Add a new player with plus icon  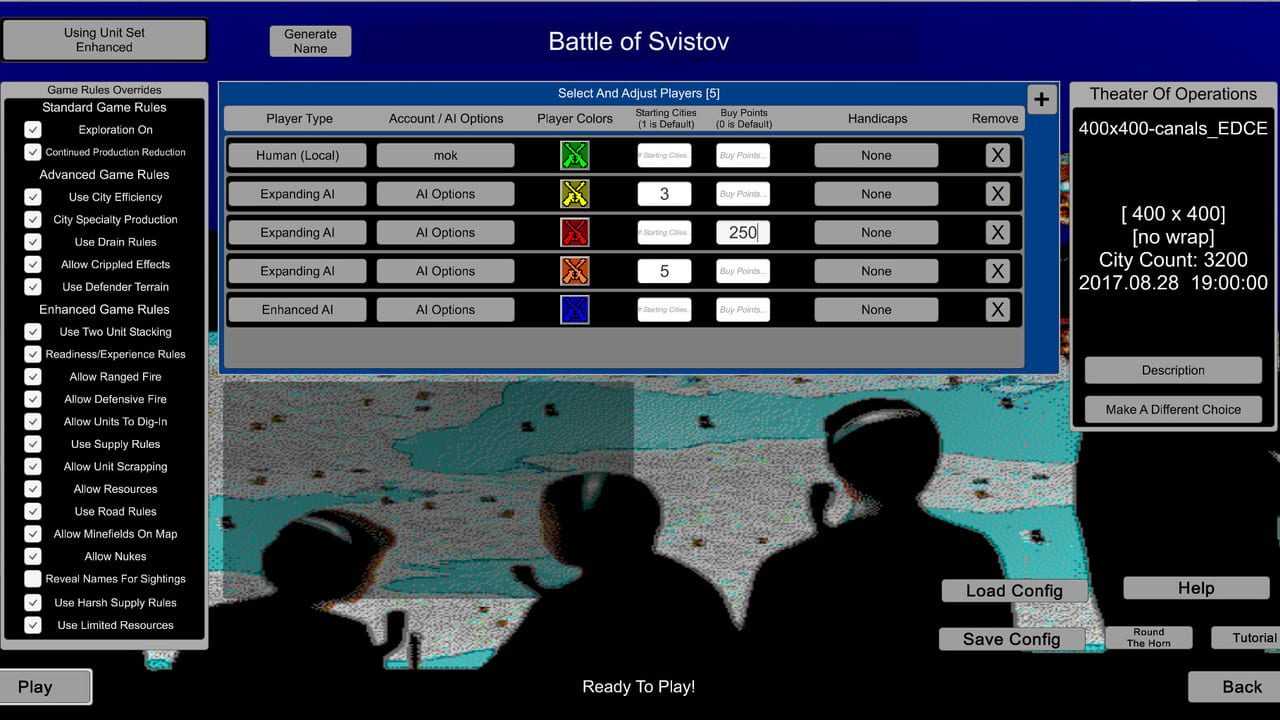[x=1041, y=99]
